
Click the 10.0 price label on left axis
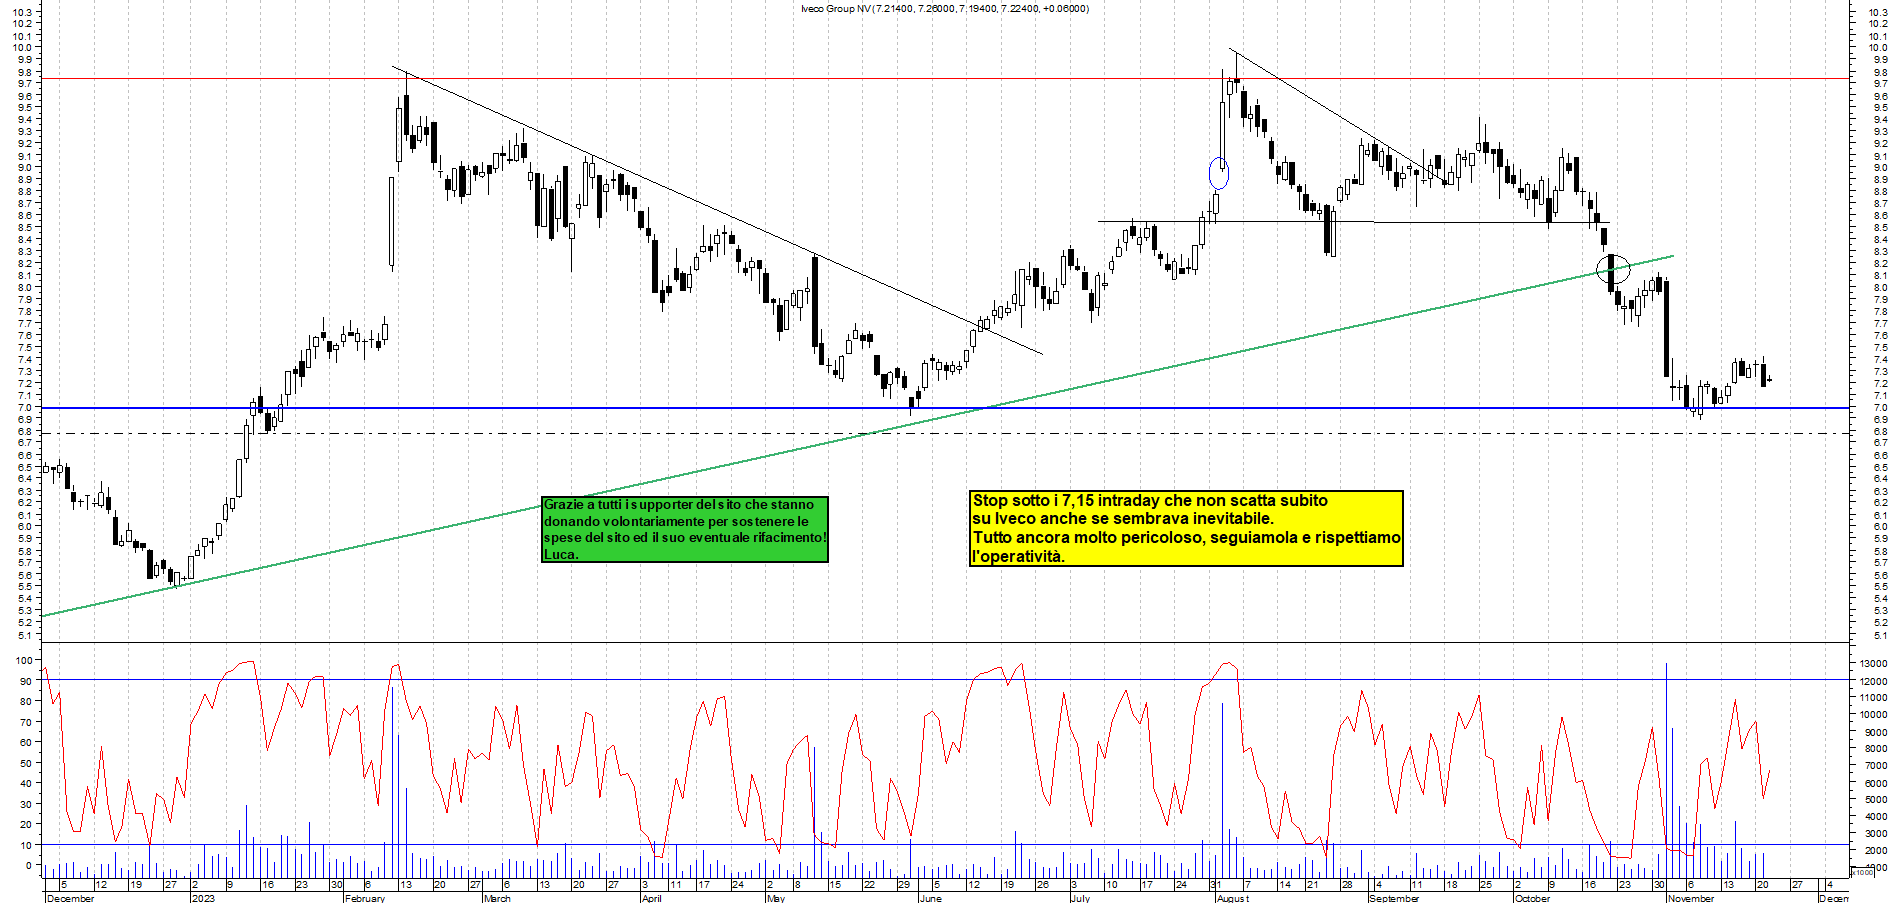click(x=24, y=47)
